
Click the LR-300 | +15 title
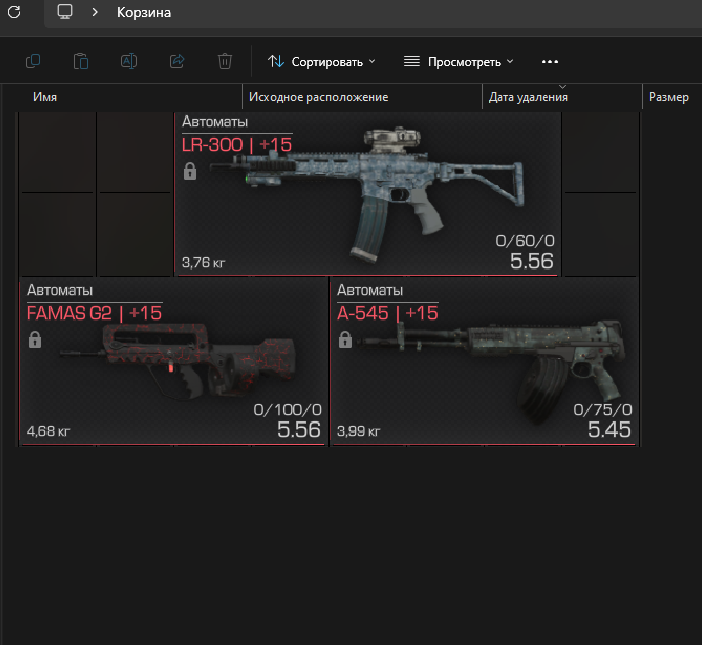click(x=237, y=145)
